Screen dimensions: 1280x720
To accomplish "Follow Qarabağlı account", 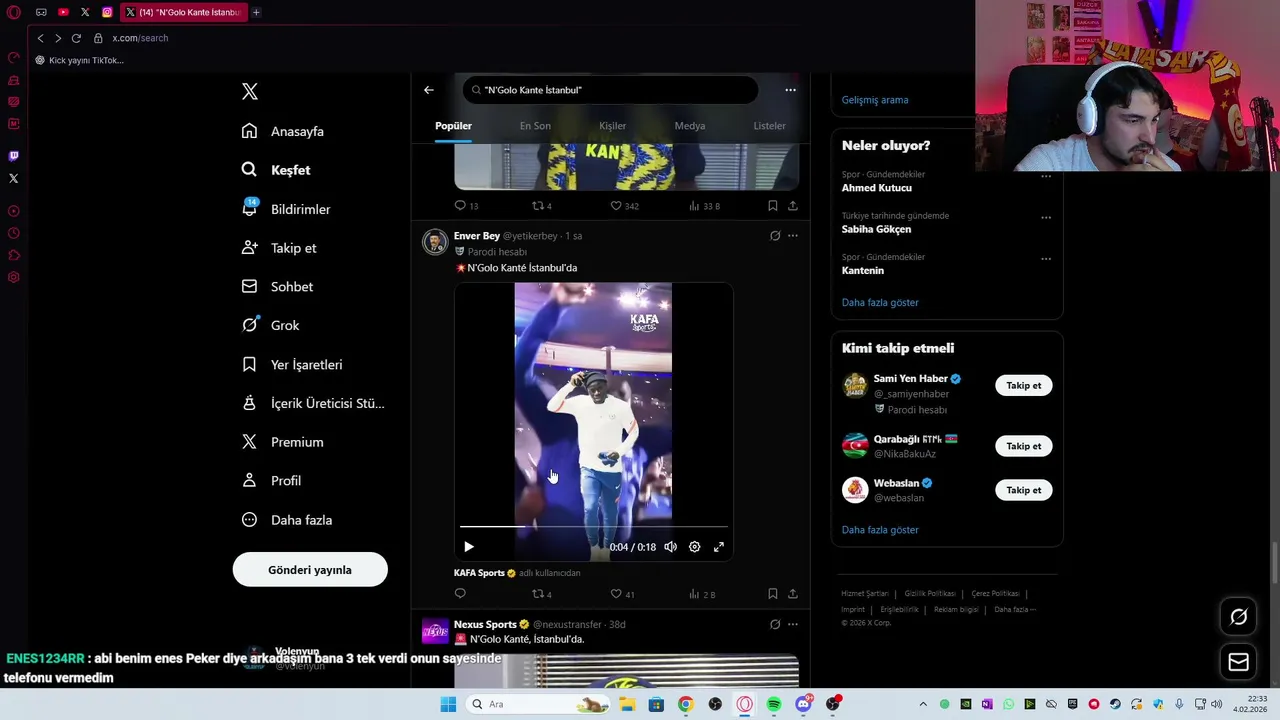I will point(1023,446).
